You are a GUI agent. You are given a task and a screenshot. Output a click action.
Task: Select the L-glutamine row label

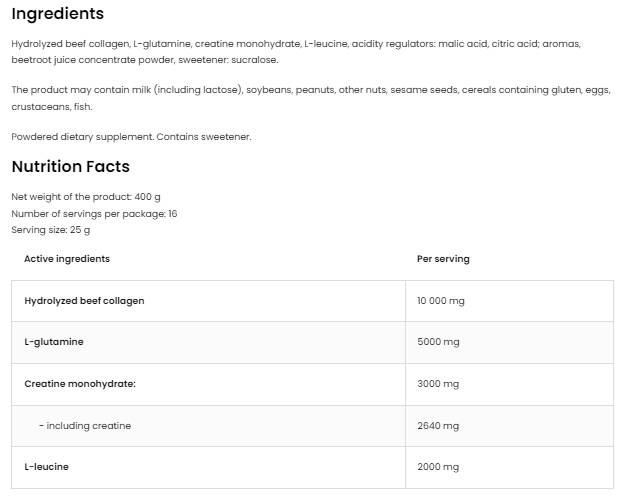(x=54, y=342)
